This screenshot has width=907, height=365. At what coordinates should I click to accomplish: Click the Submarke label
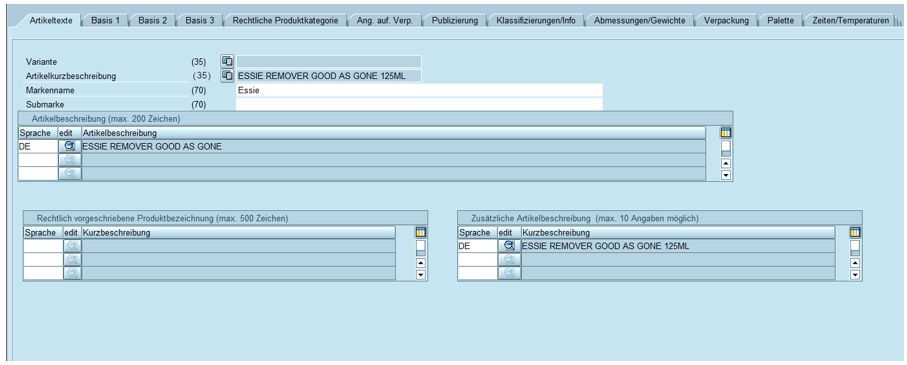(x=45, y=105)
